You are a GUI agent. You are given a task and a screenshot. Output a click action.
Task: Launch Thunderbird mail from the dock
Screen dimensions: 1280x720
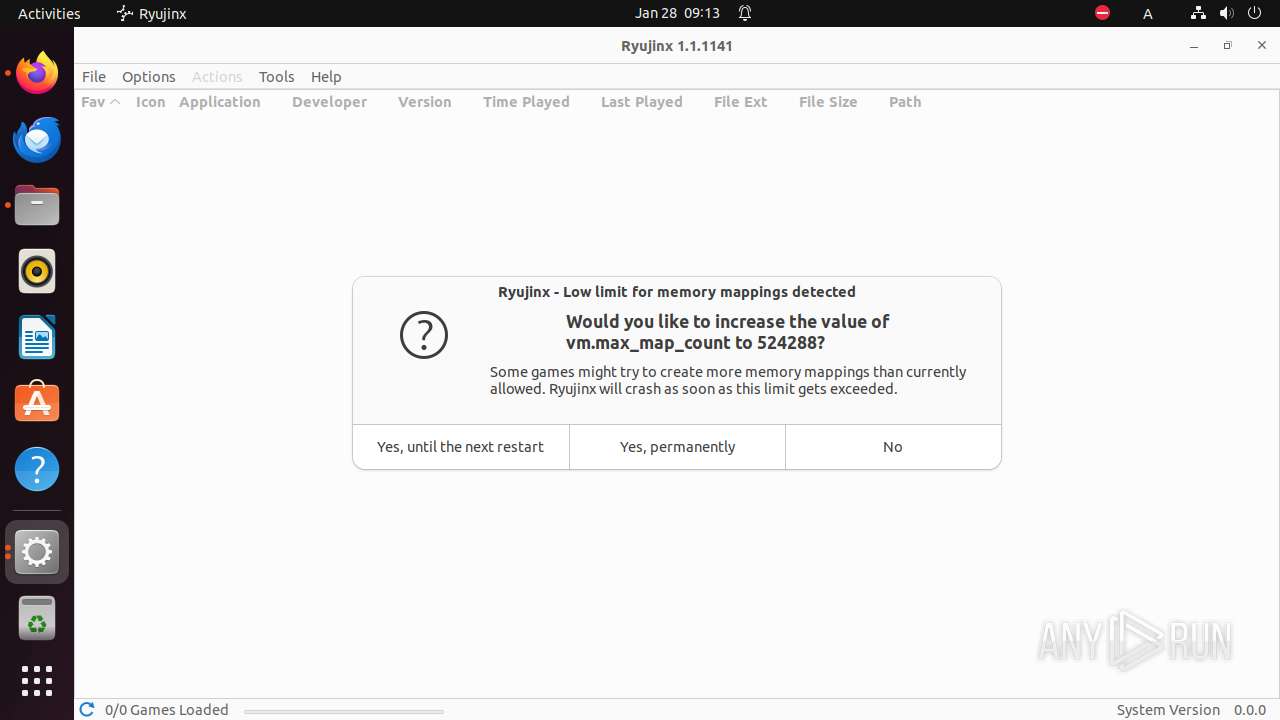[x=37, y=139]
